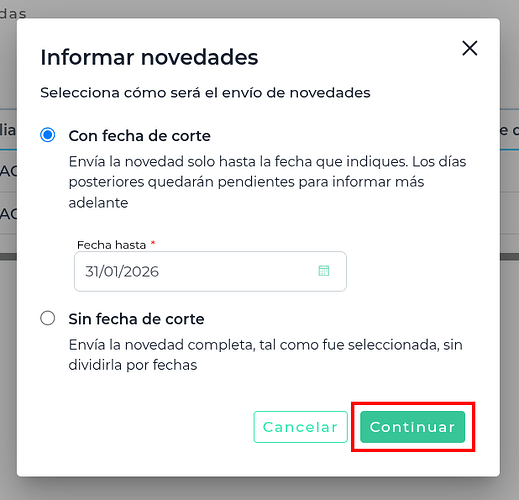The image size is (519, 500).
Task: Click the Informar novedades dialog title
Action: pyautogui.click(x=149, y=57)
